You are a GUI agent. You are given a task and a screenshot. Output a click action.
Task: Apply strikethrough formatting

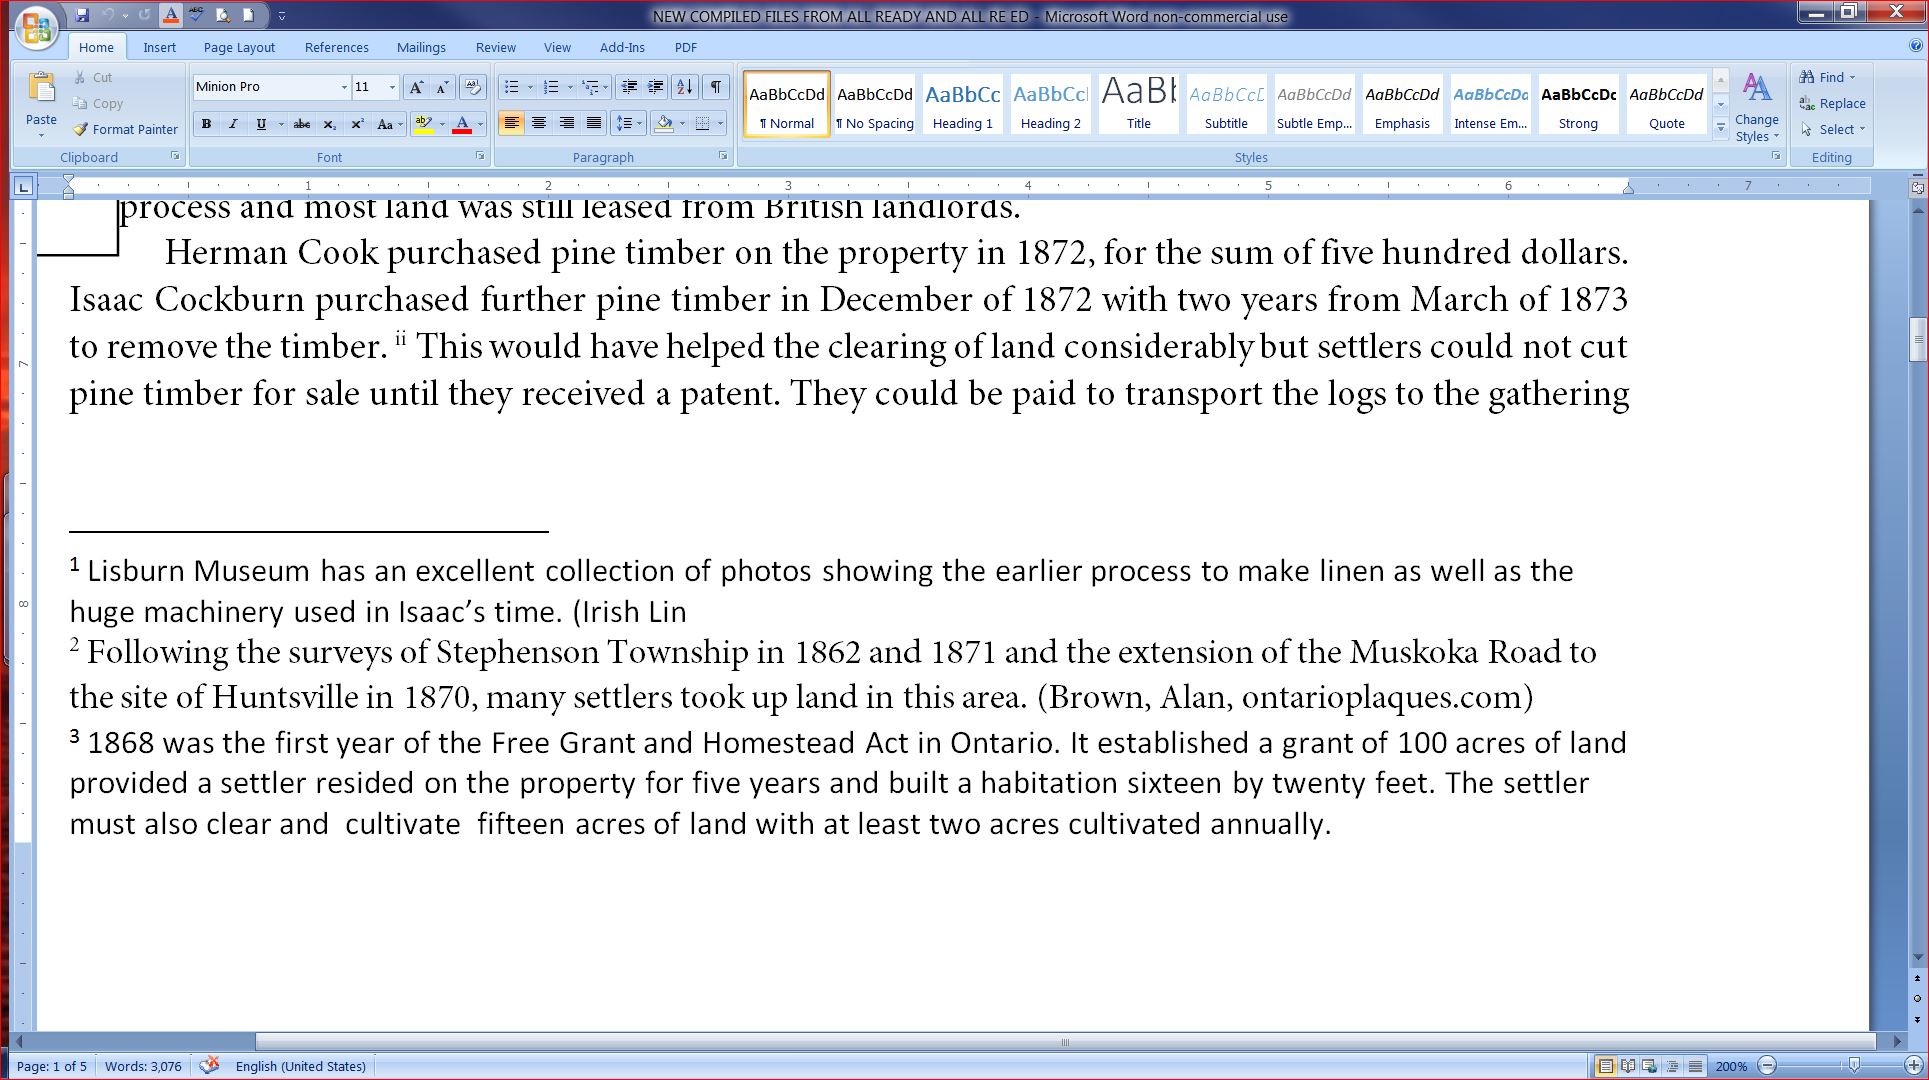tap(302, 124)
